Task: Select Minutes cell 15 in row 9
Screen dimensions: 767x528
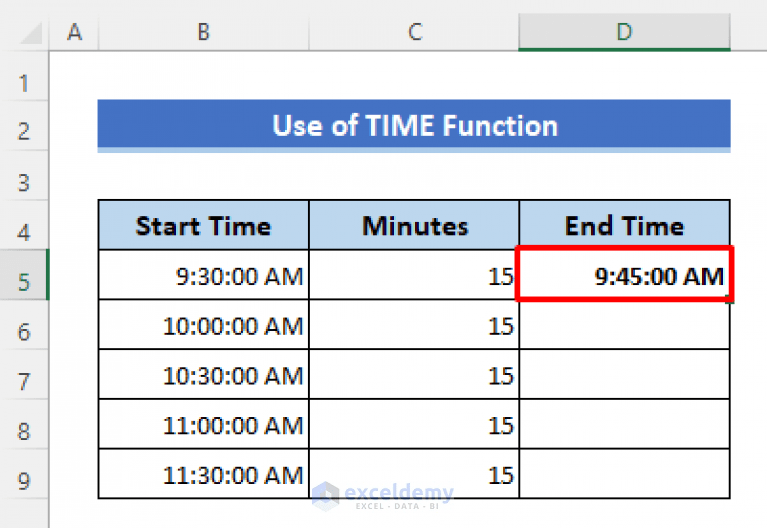Action: (x=414, y=474)
